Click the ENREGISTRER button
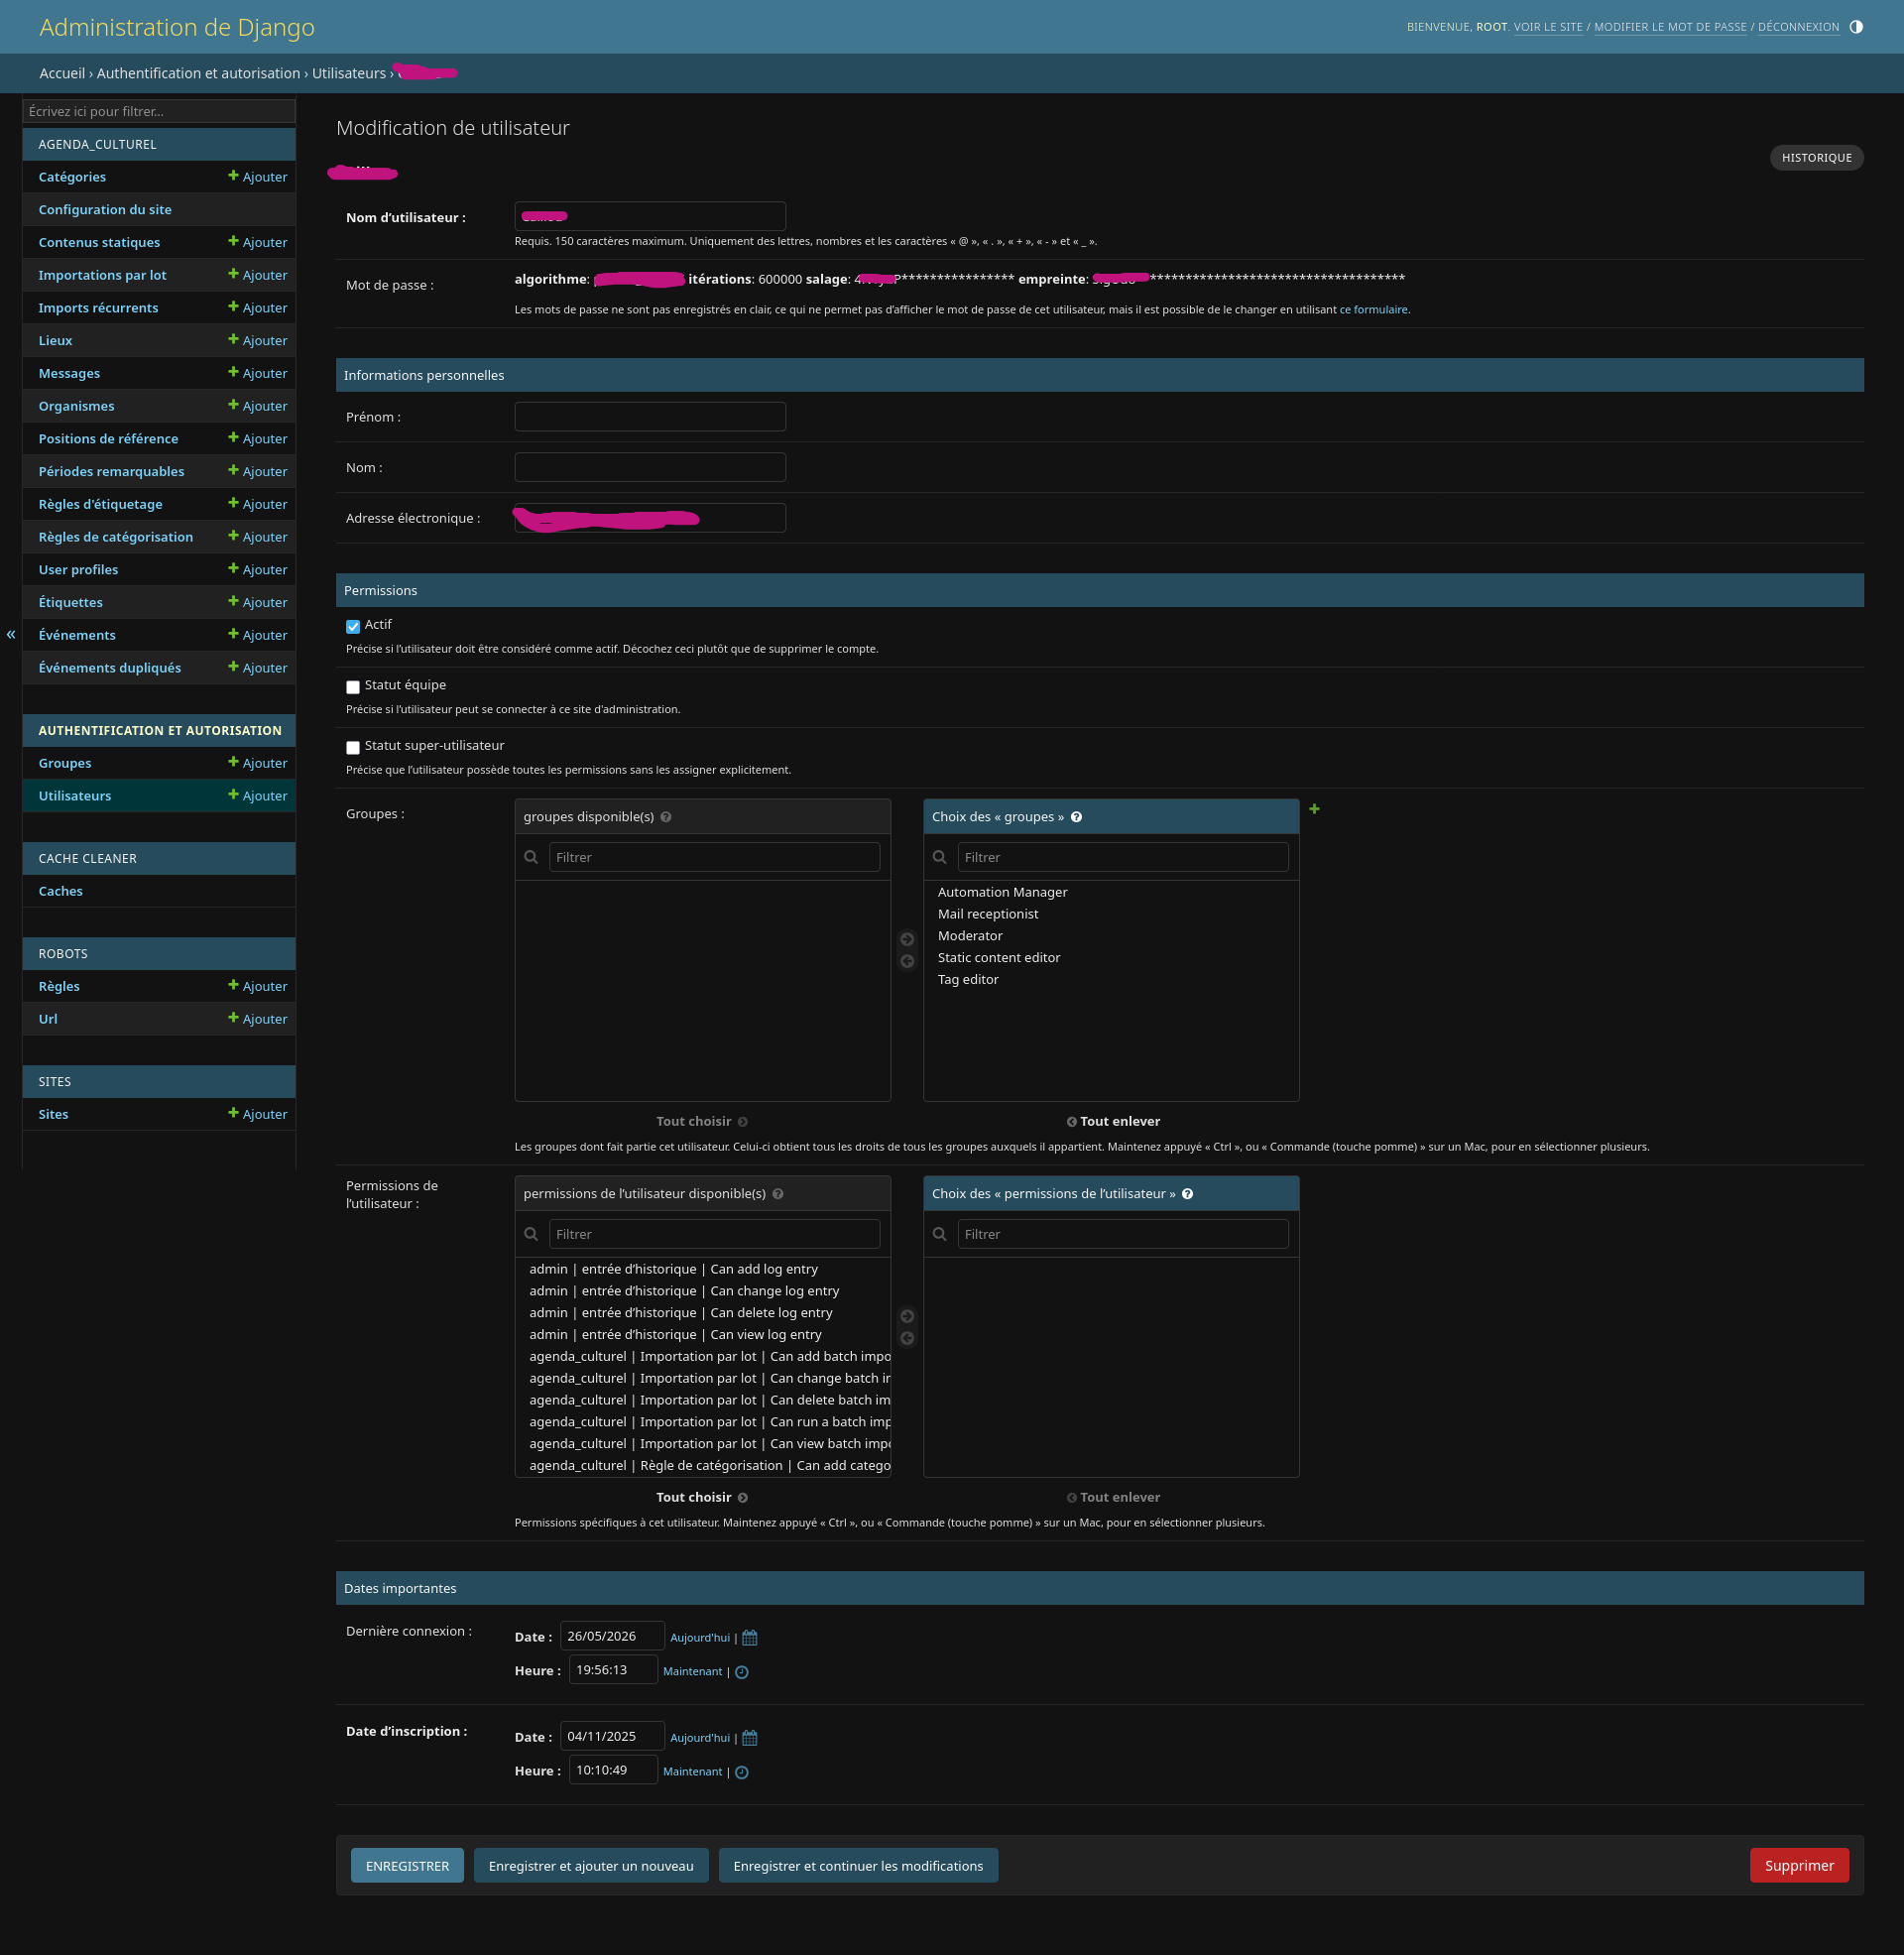 (x=407, y=1866)
